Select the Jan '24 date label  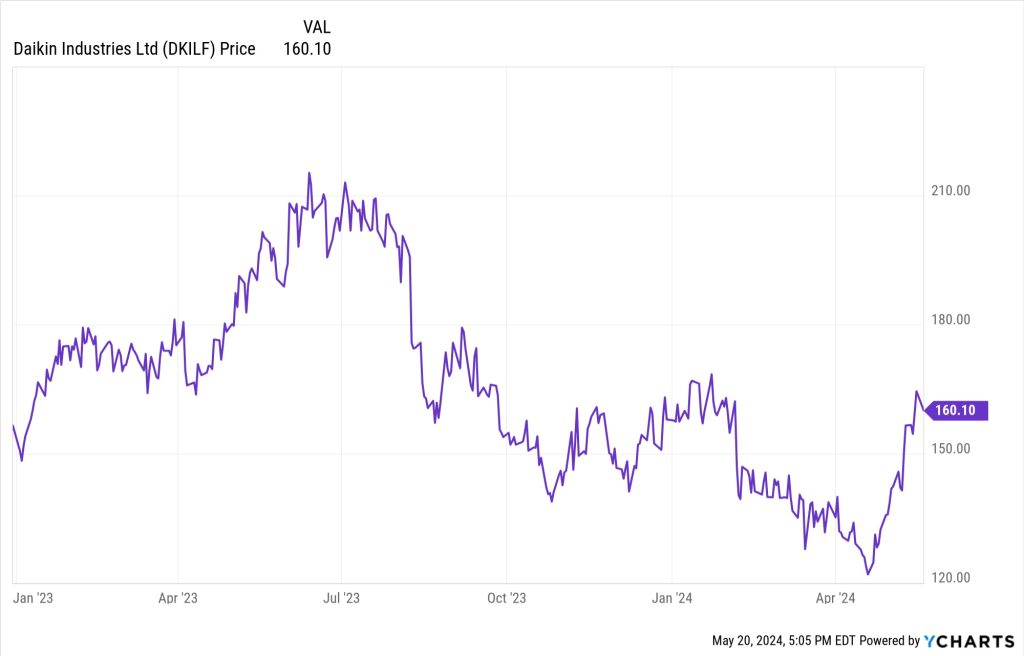pos(671,599)
